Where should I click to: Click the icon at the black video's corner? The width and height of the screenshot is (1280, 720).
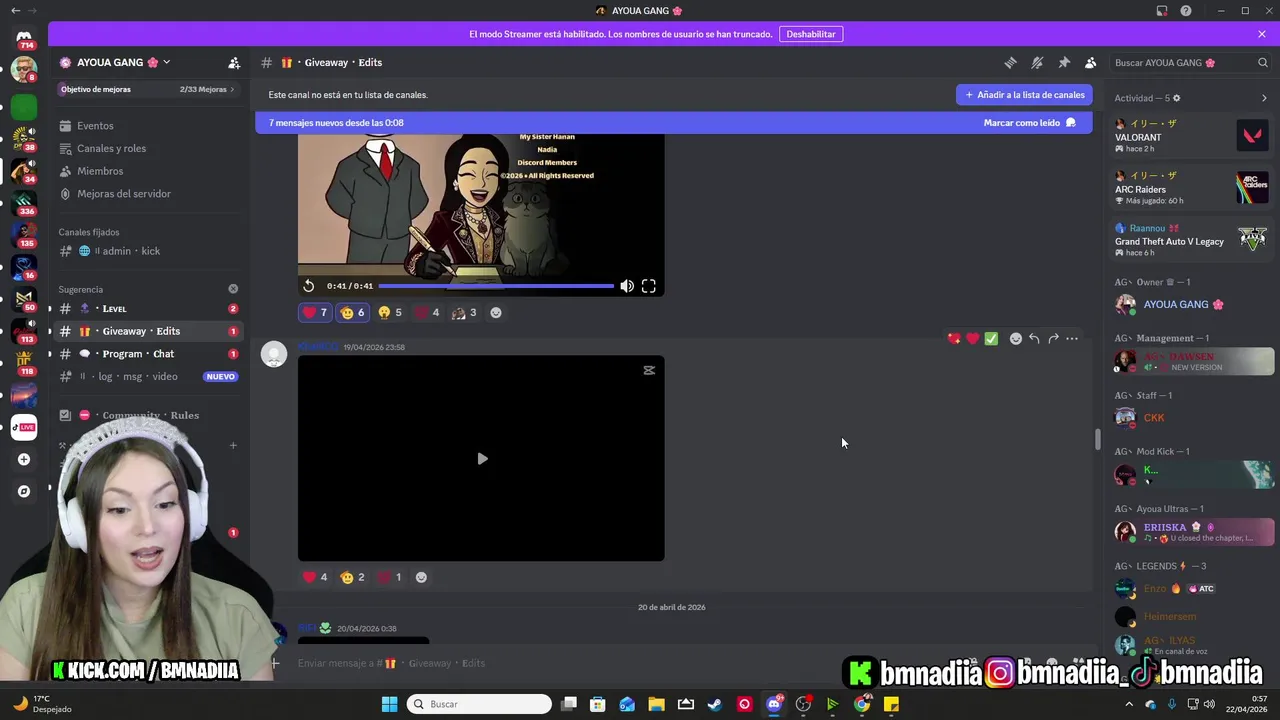[x=649, y=370]
